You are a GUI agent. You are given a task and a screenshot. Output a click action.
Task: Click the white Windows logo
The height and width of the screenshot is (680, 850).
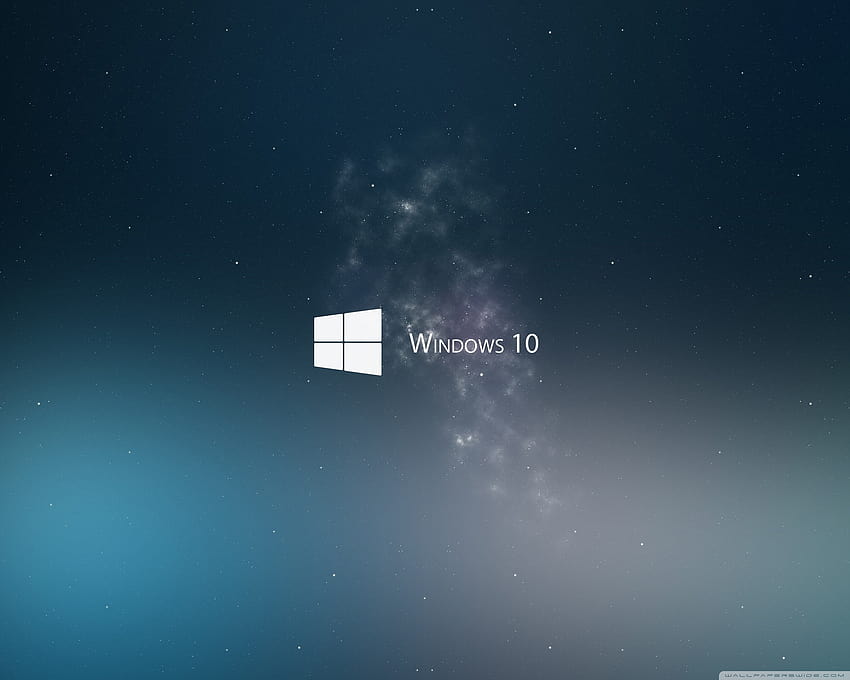pos(347,342)
